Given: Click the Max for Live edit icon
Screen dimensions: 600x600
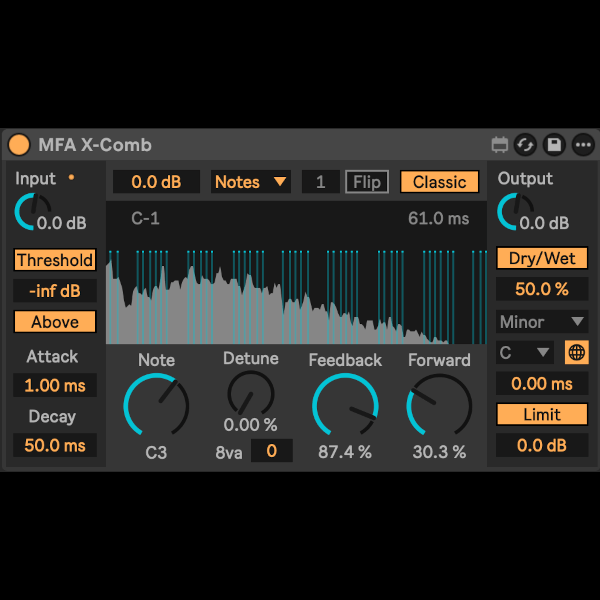Looking at the screenshot, I should pyautogui.click(x=501, y=145).
